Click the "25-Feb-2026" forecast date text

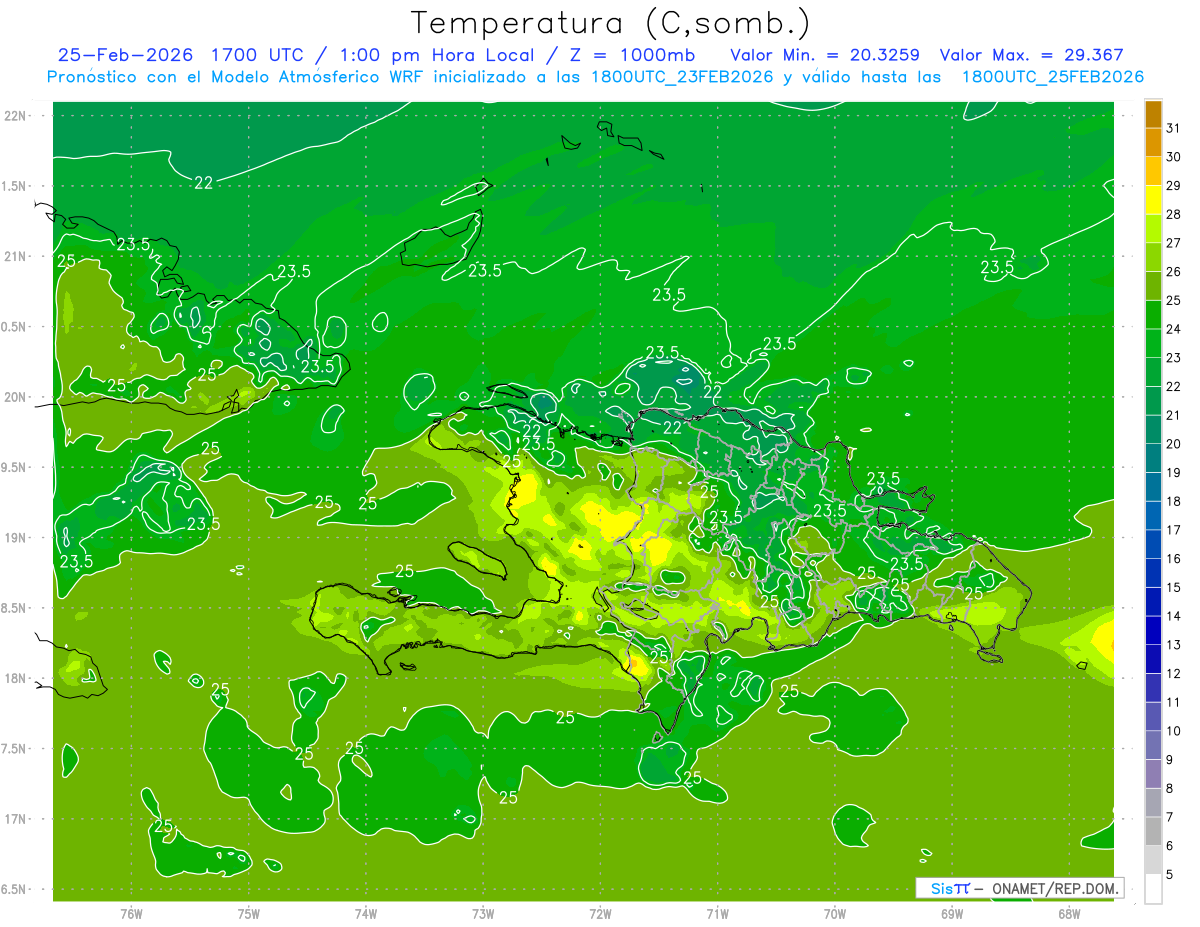[126, 55]
